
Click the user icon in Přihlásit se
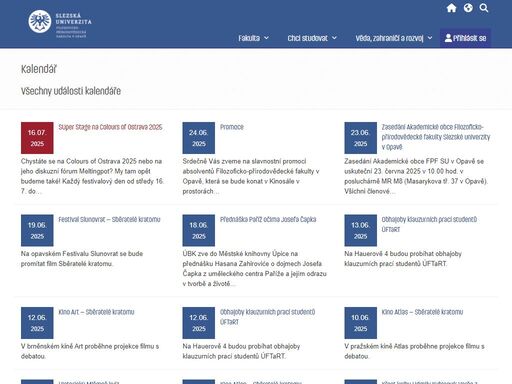click(x=448, y=38)
